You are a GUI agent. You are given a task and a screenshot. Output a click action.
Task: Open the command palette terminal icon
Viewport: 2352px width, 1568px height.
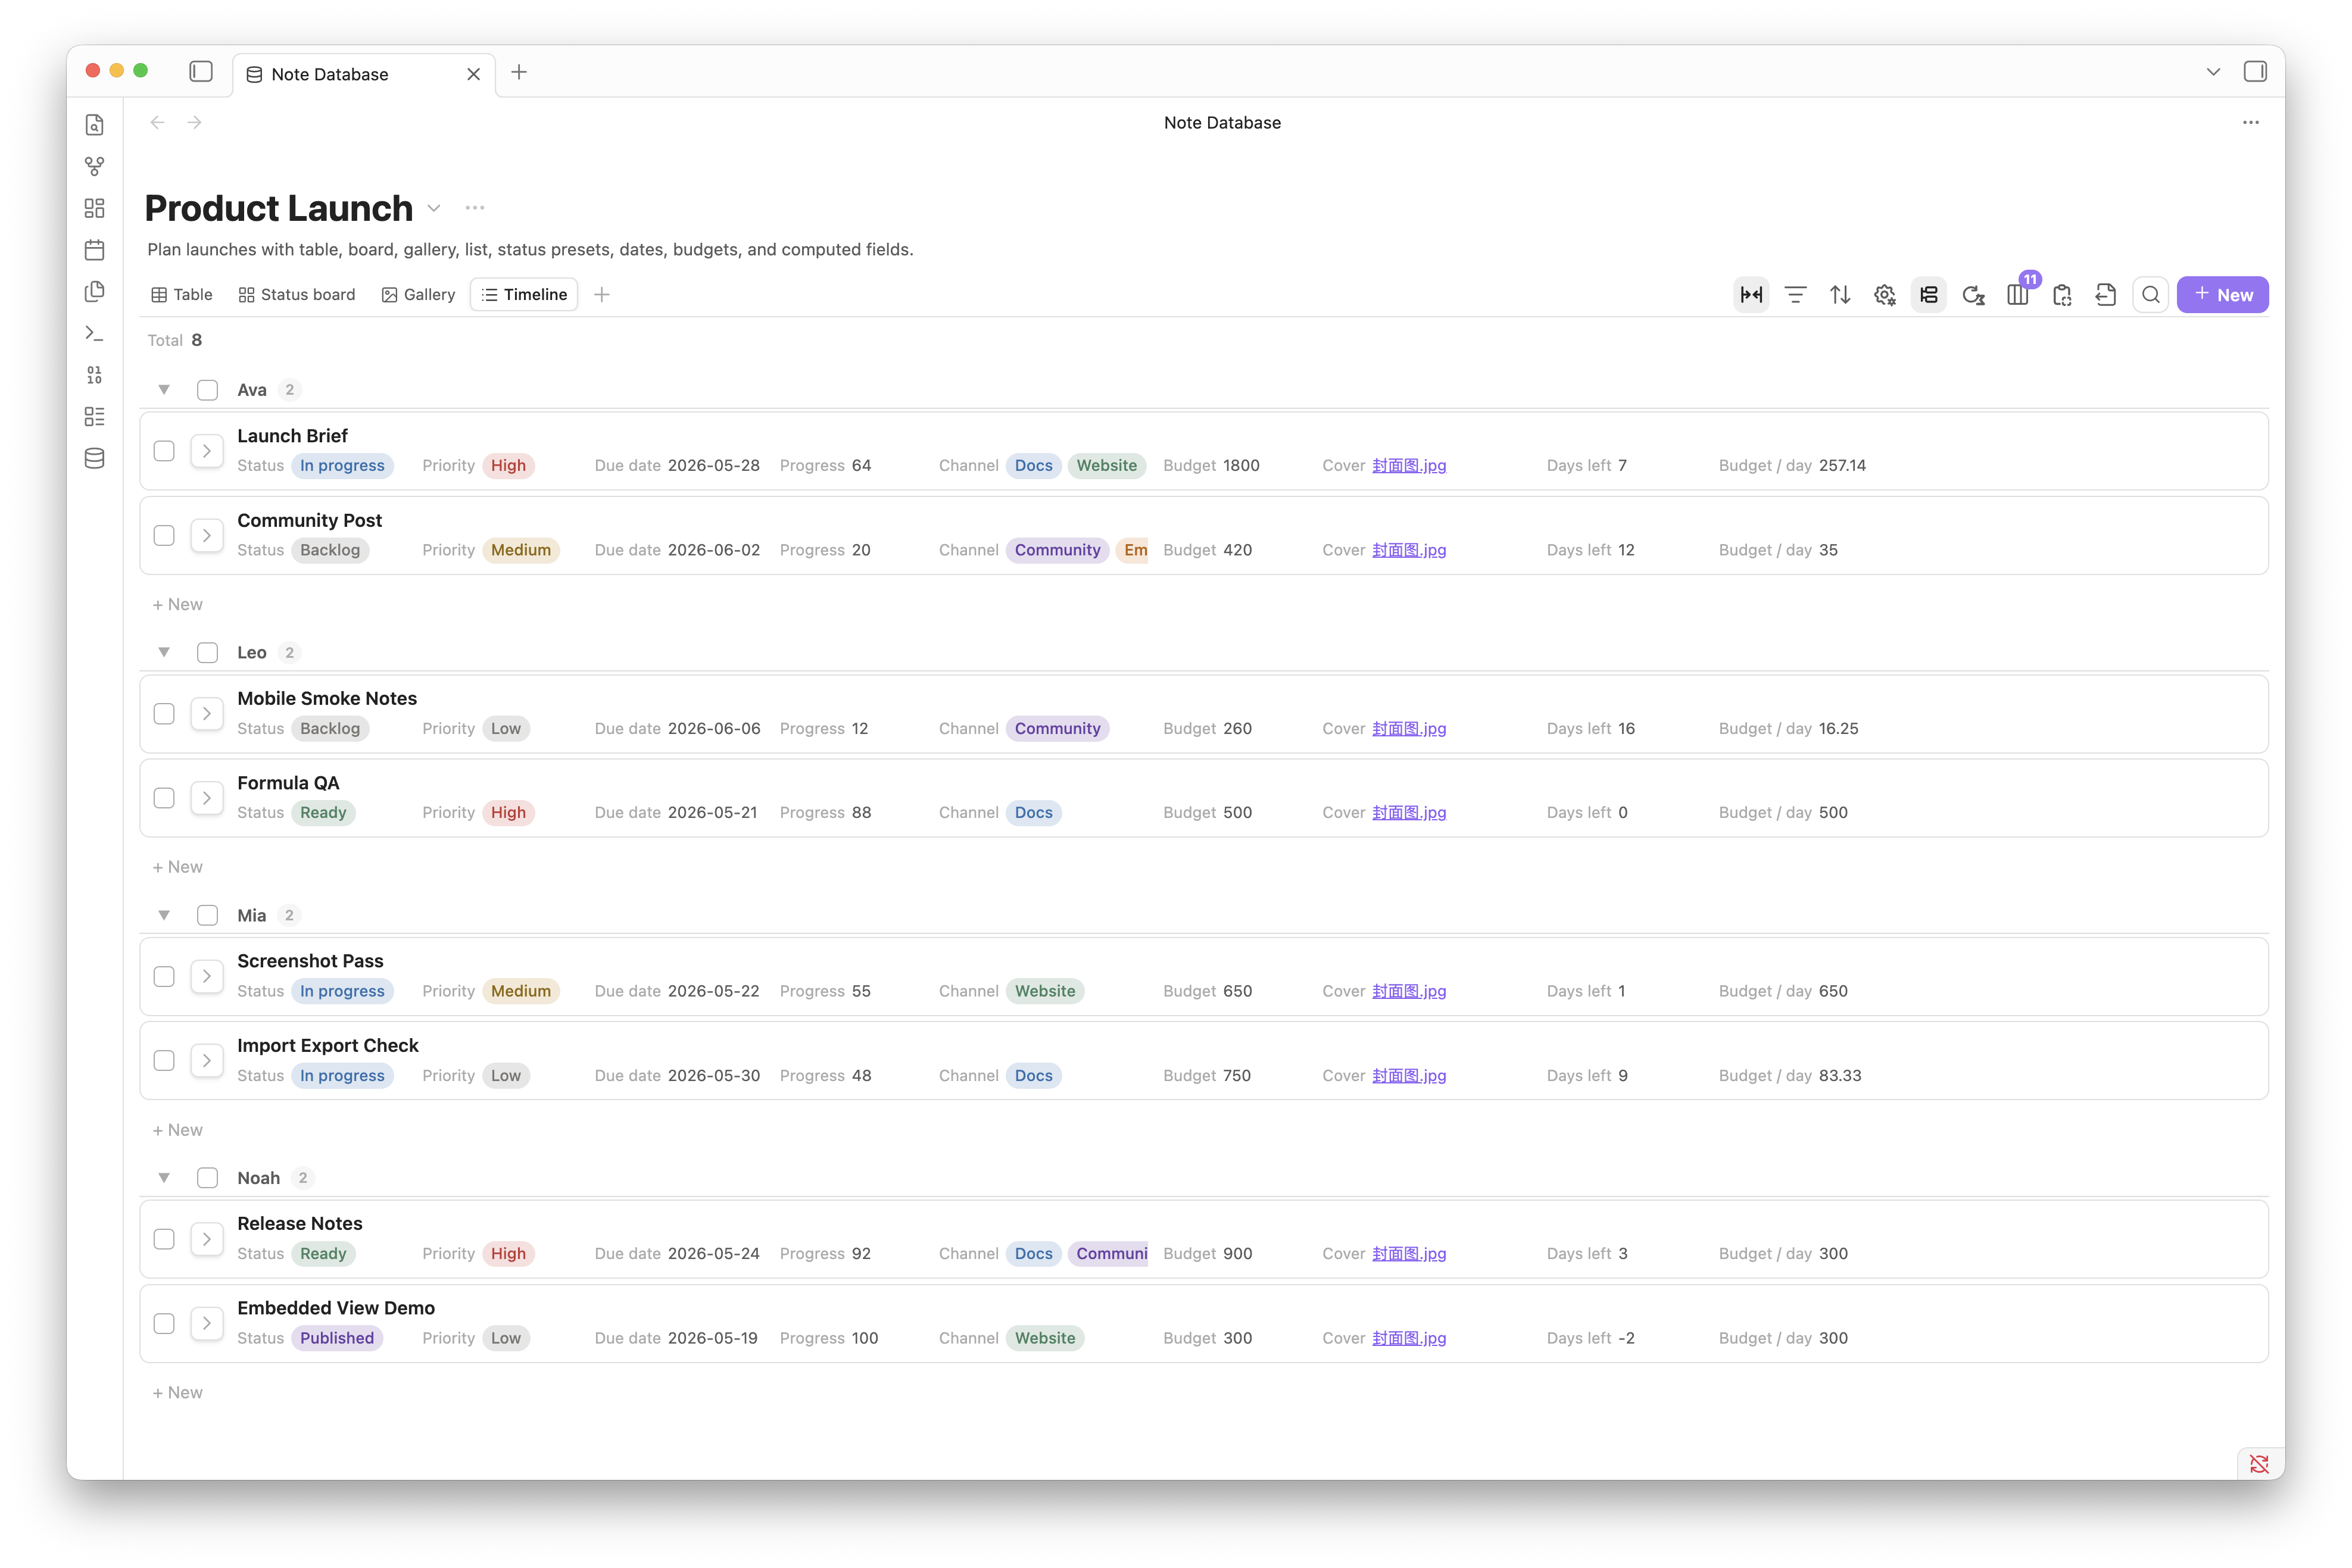(x=94, y=333)
